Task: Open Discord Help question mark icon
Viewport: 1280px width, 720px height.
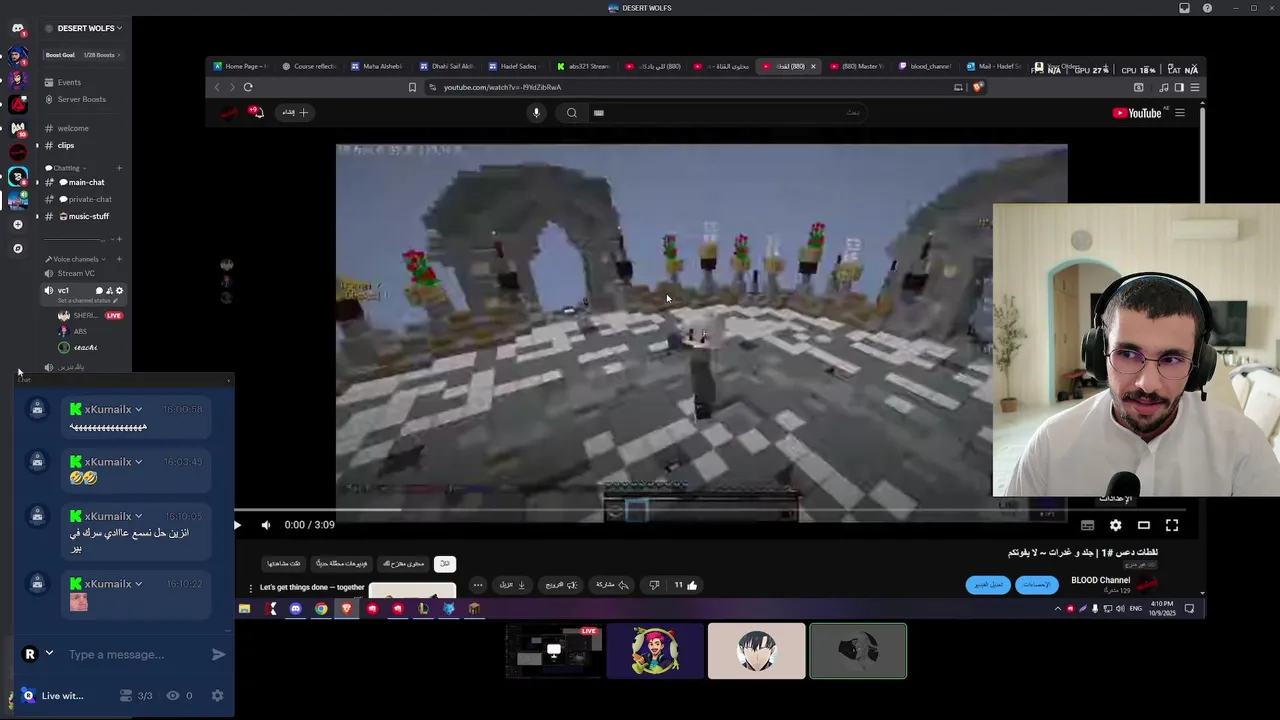Action: pyautogui.click(x=1207, y=8)
